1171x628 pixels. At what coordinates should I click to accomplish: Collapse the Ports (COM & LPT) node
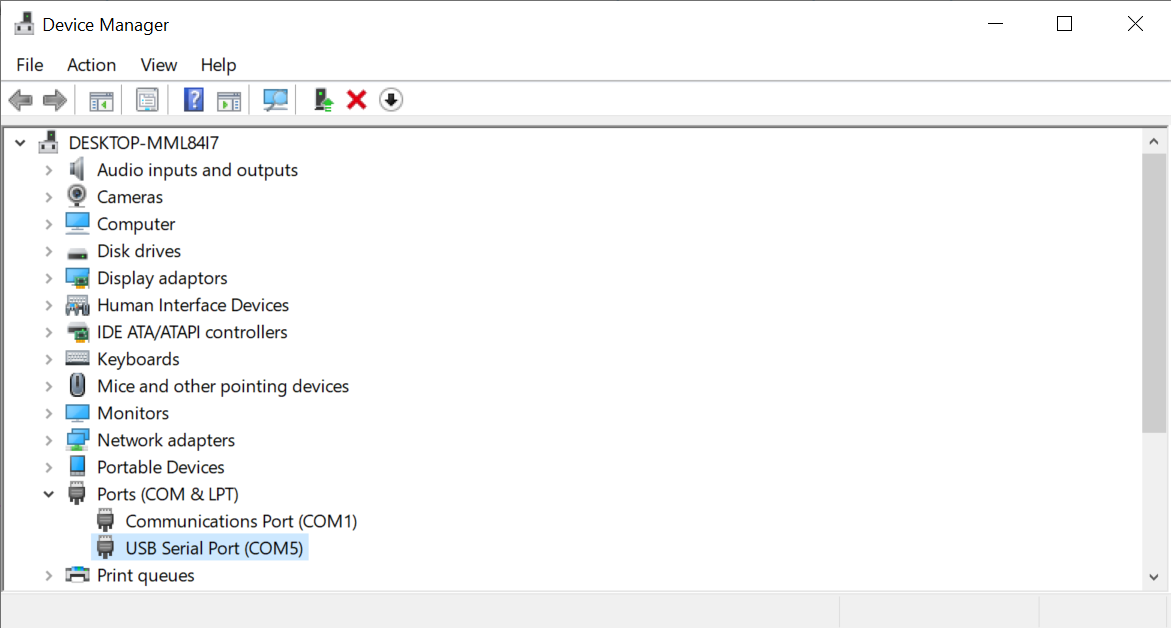[x=49, y=494]
